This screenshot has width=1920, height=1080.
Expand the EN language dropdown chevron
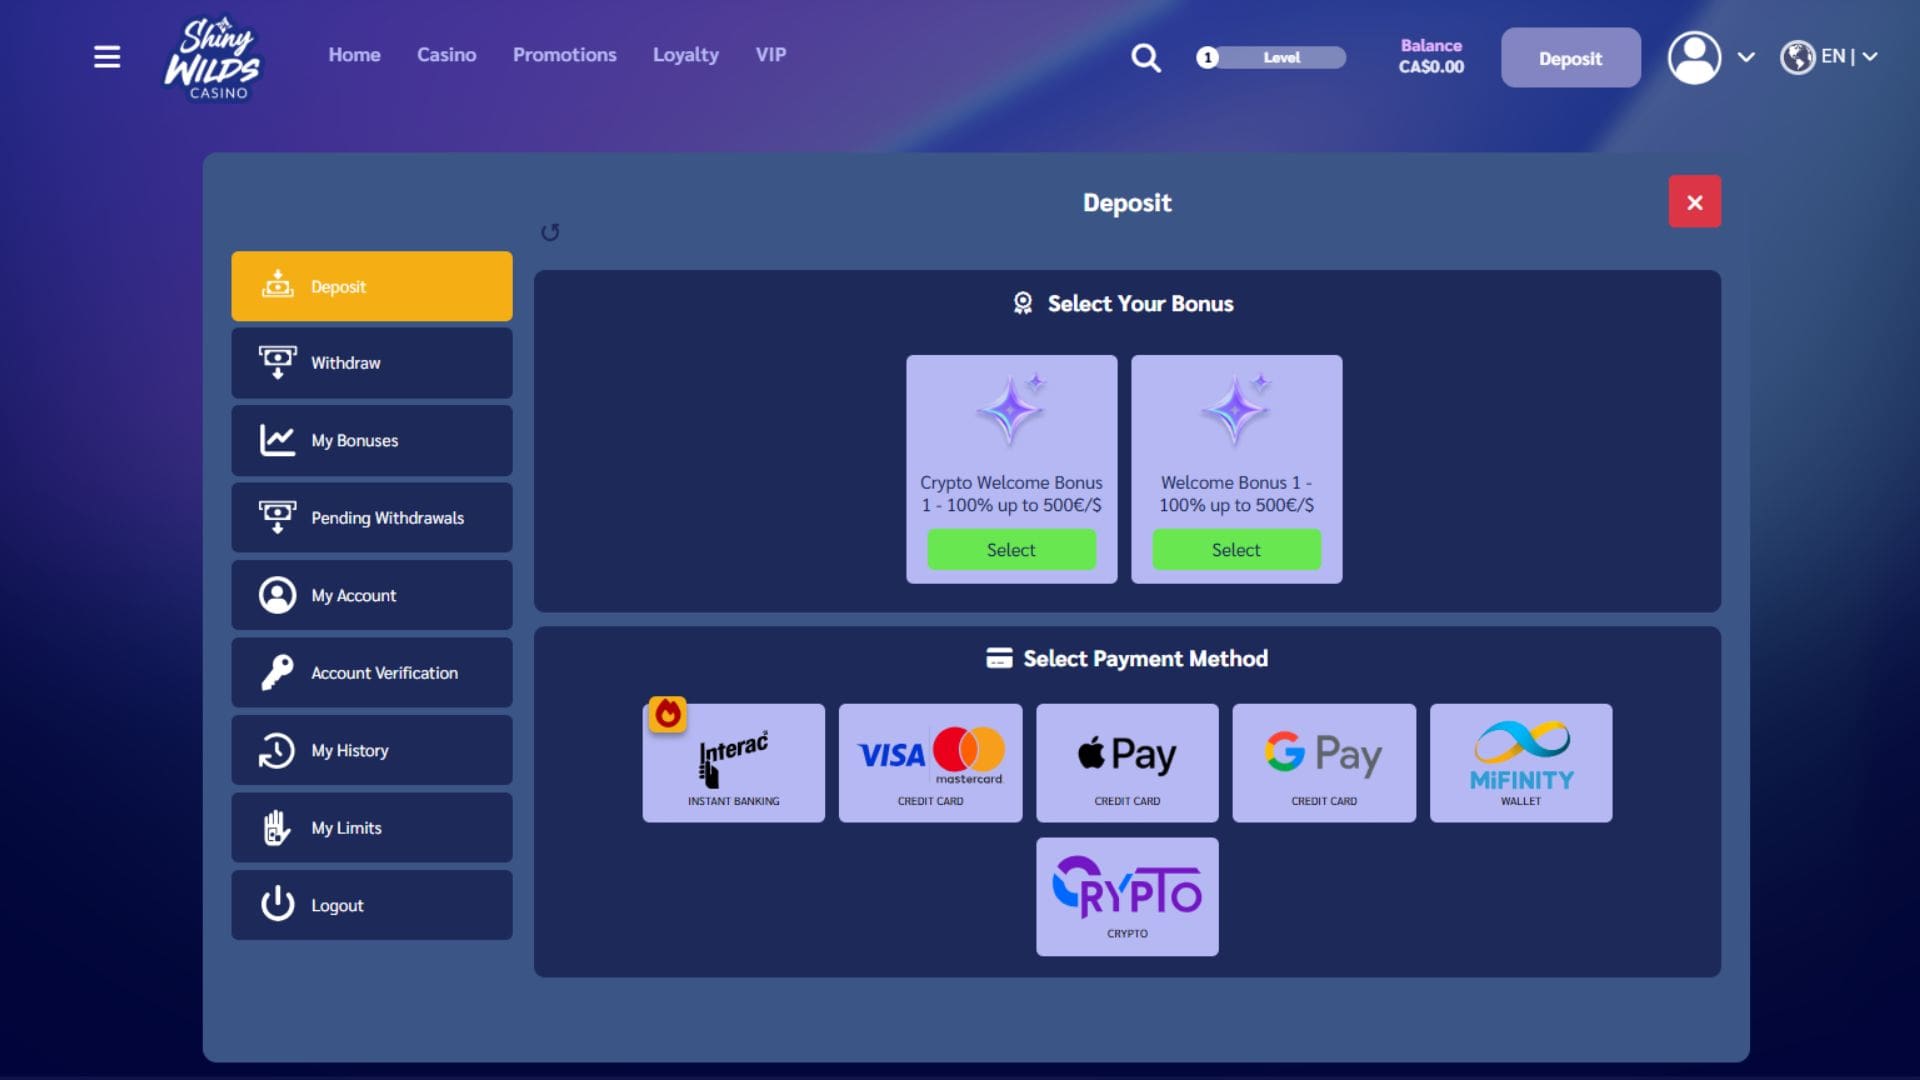pyautogui.click(x=1870, y=57)
